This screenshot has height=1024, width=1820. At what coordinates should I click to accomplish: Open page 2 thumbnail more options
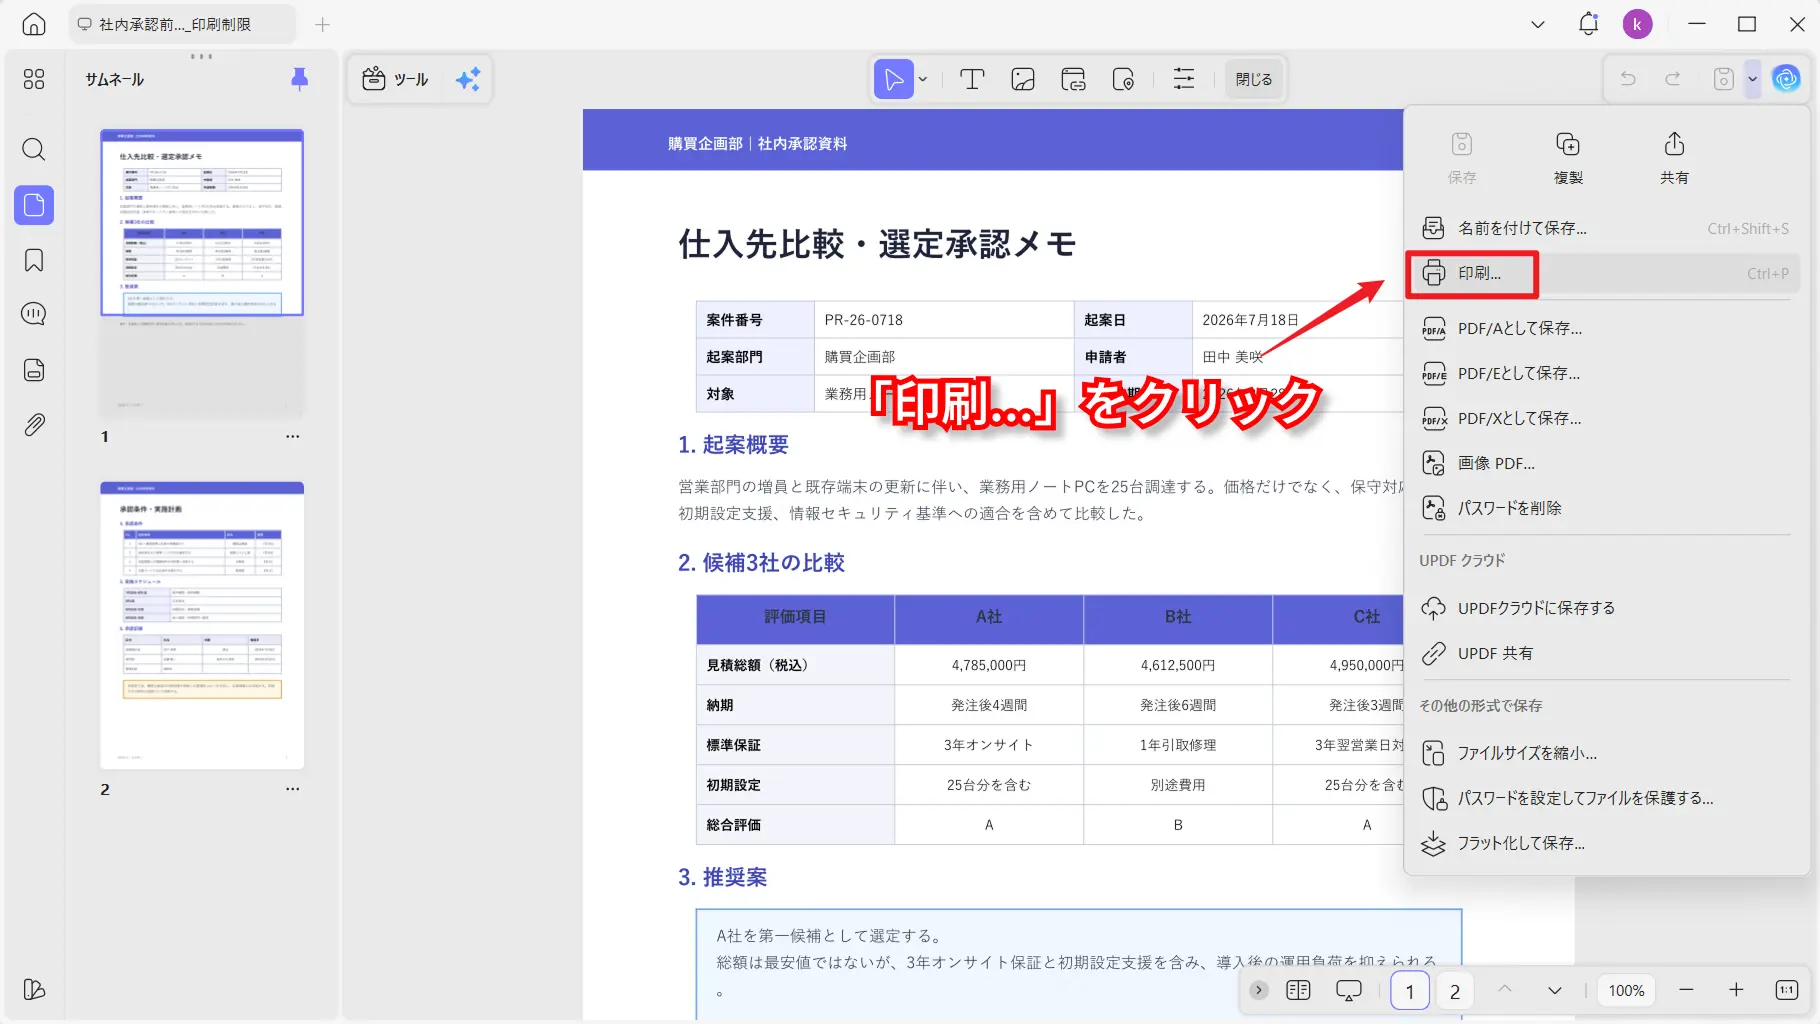coord(292,789)
